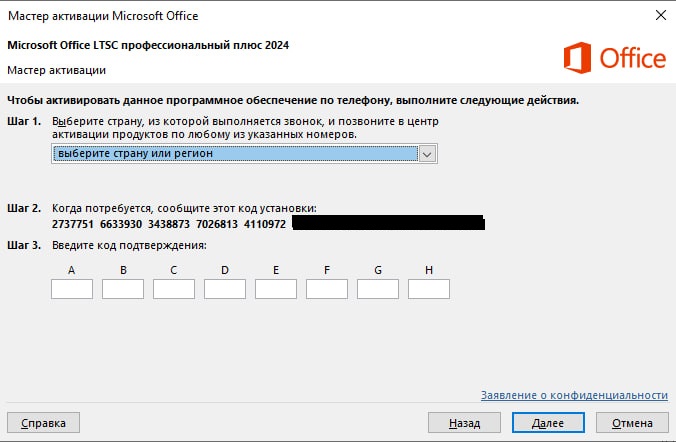The width and height of the screenshot is (676, 442).
Task: Click the 'Шаг 2.' label
Action: coord(24,208)
